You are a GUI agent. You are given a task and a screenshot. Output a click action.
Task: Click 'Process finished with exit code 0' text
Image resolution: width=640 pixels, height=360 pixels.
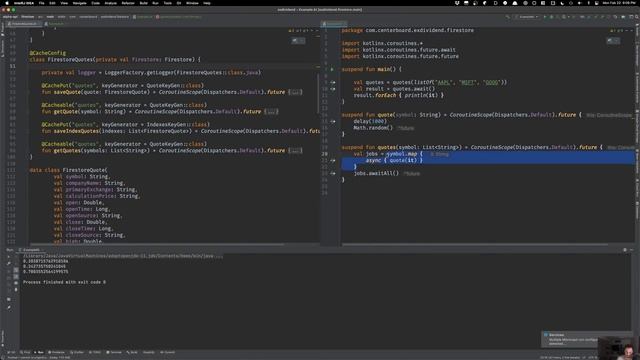[64, 282]
